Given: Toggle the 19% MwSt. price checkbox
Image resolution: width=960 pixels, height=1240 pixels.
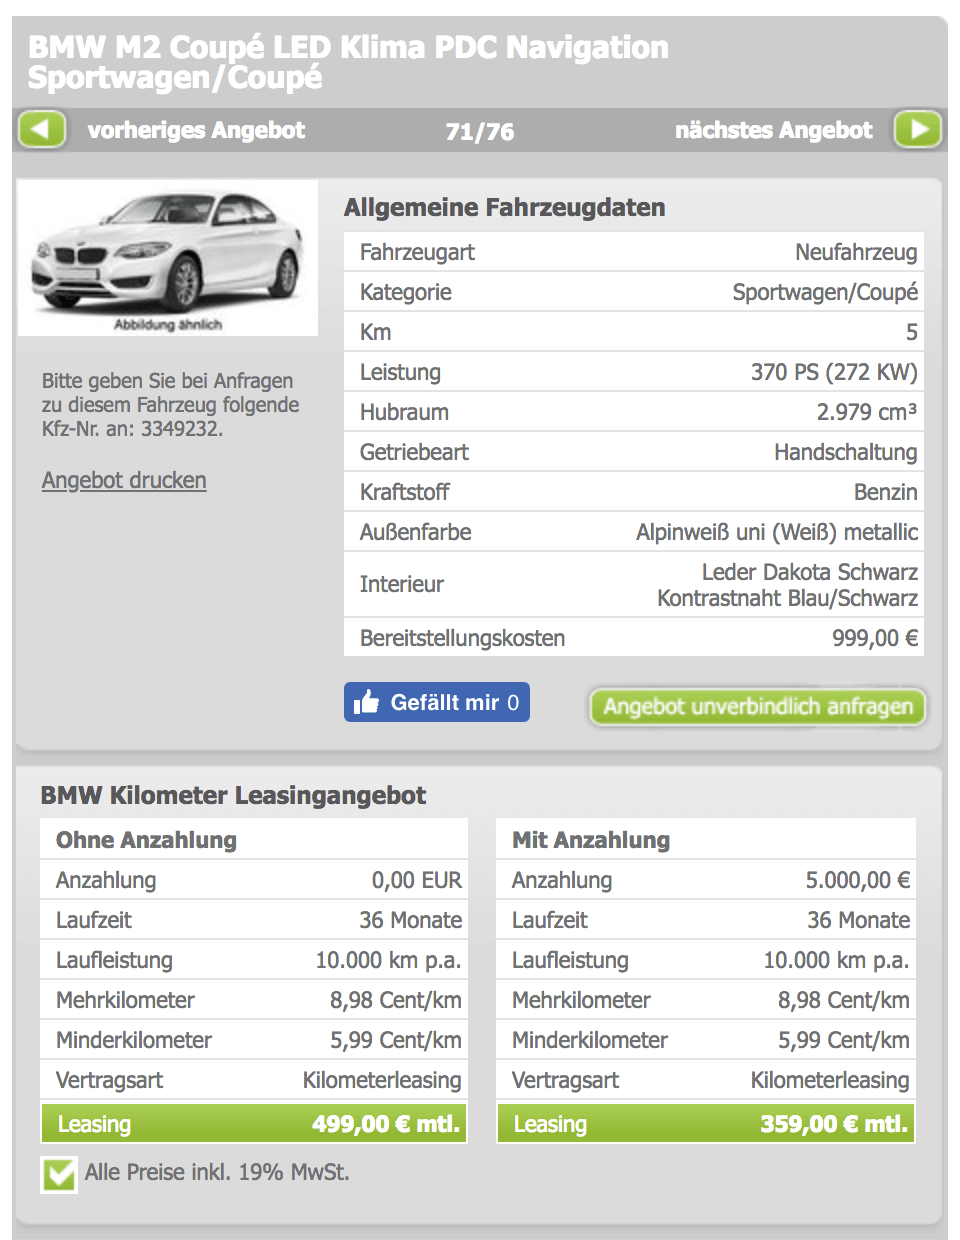Looking at the screenshot, I should coord(59,1174).
